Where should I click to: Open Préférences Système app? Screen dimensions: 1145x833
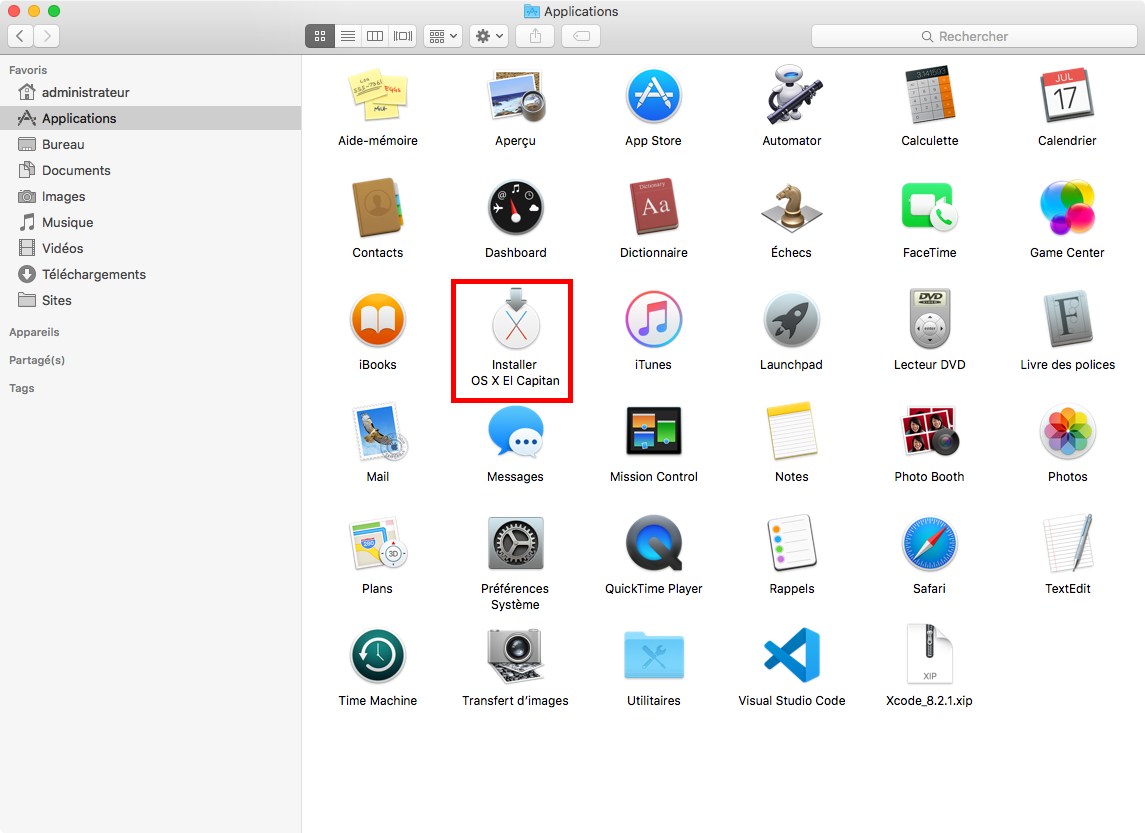click(x=515, y=545)
